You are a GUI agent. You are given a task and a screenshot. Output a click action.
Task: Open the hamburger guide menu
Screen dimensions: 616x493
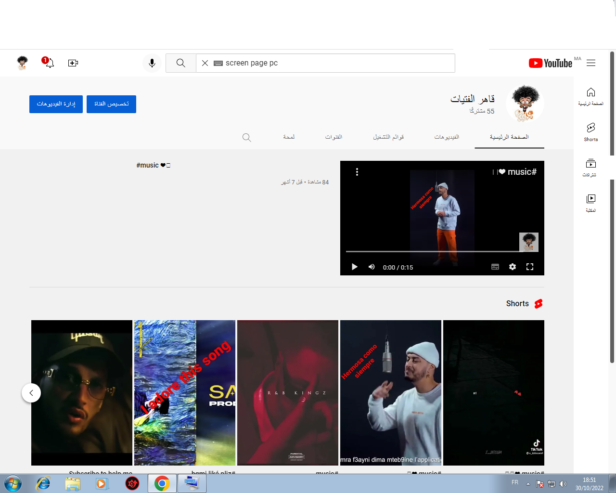pos(591,63)
